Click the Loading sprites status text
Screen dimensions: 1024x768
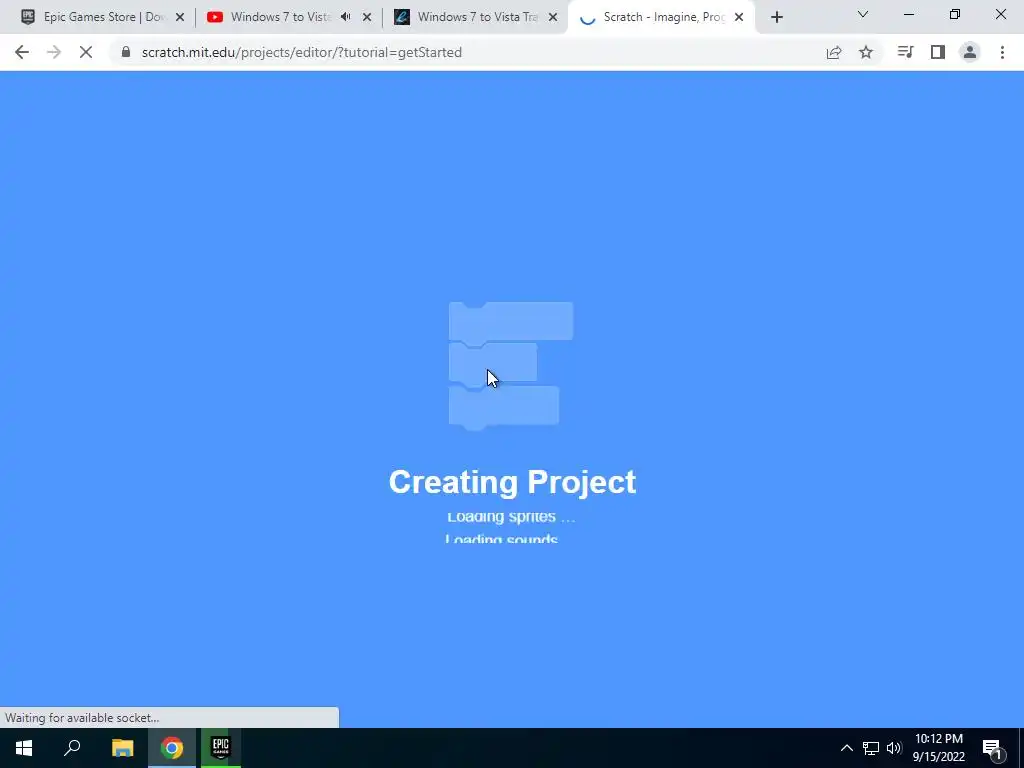pyautogui.click(x=511, y=517)
